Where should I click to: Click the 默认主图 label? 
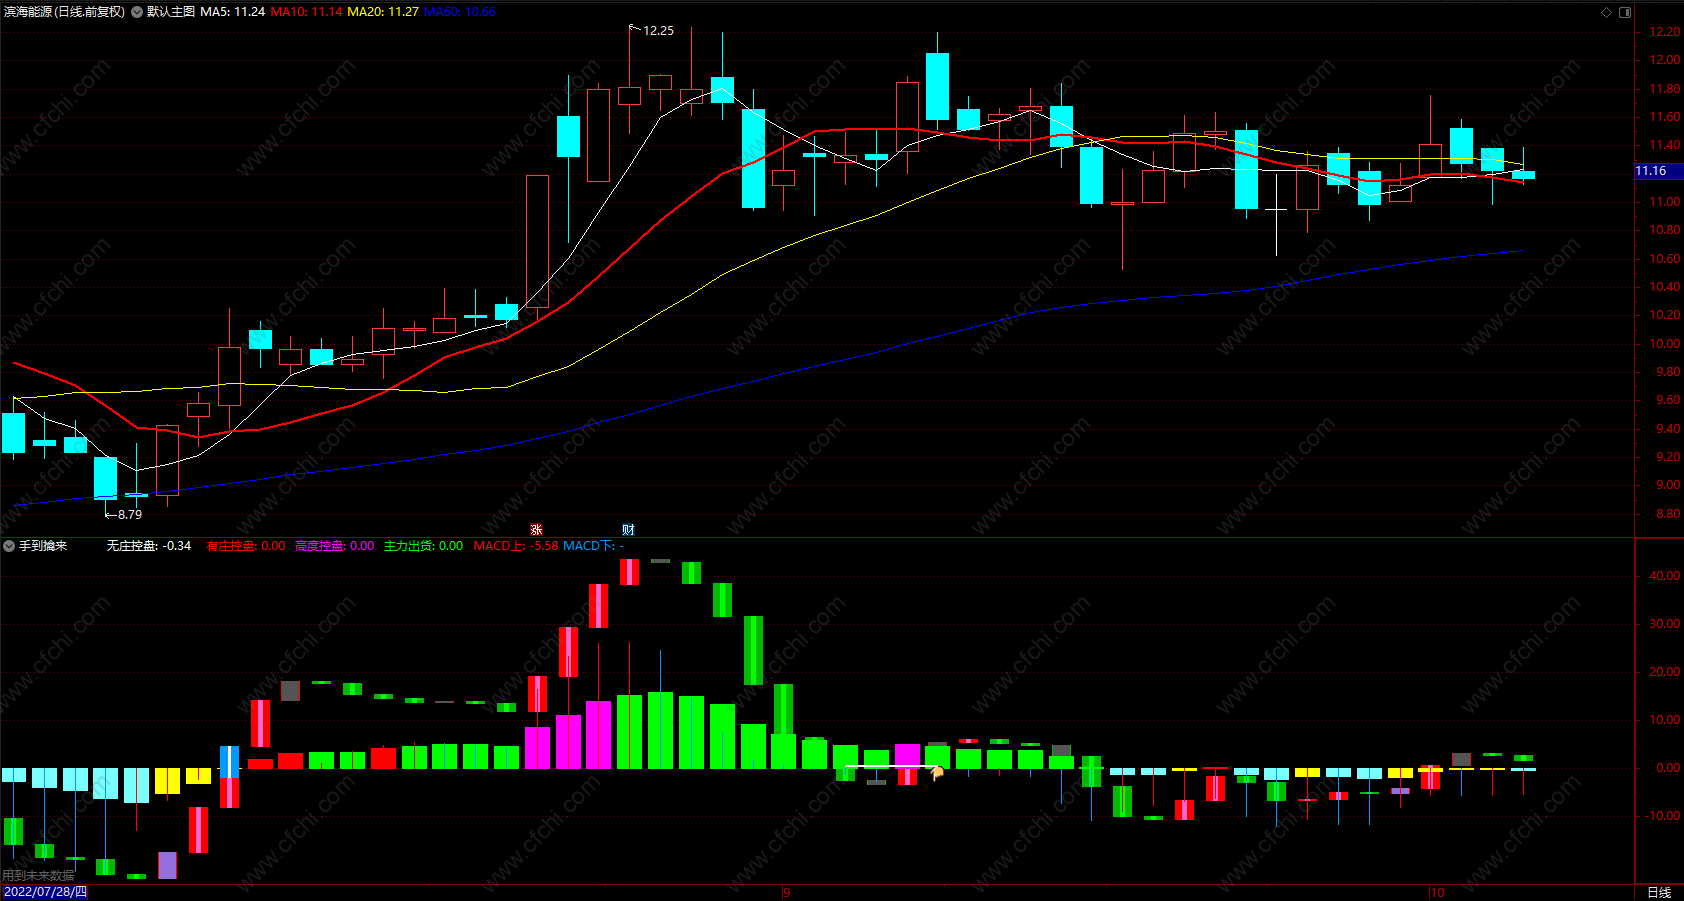coord(171,12)
